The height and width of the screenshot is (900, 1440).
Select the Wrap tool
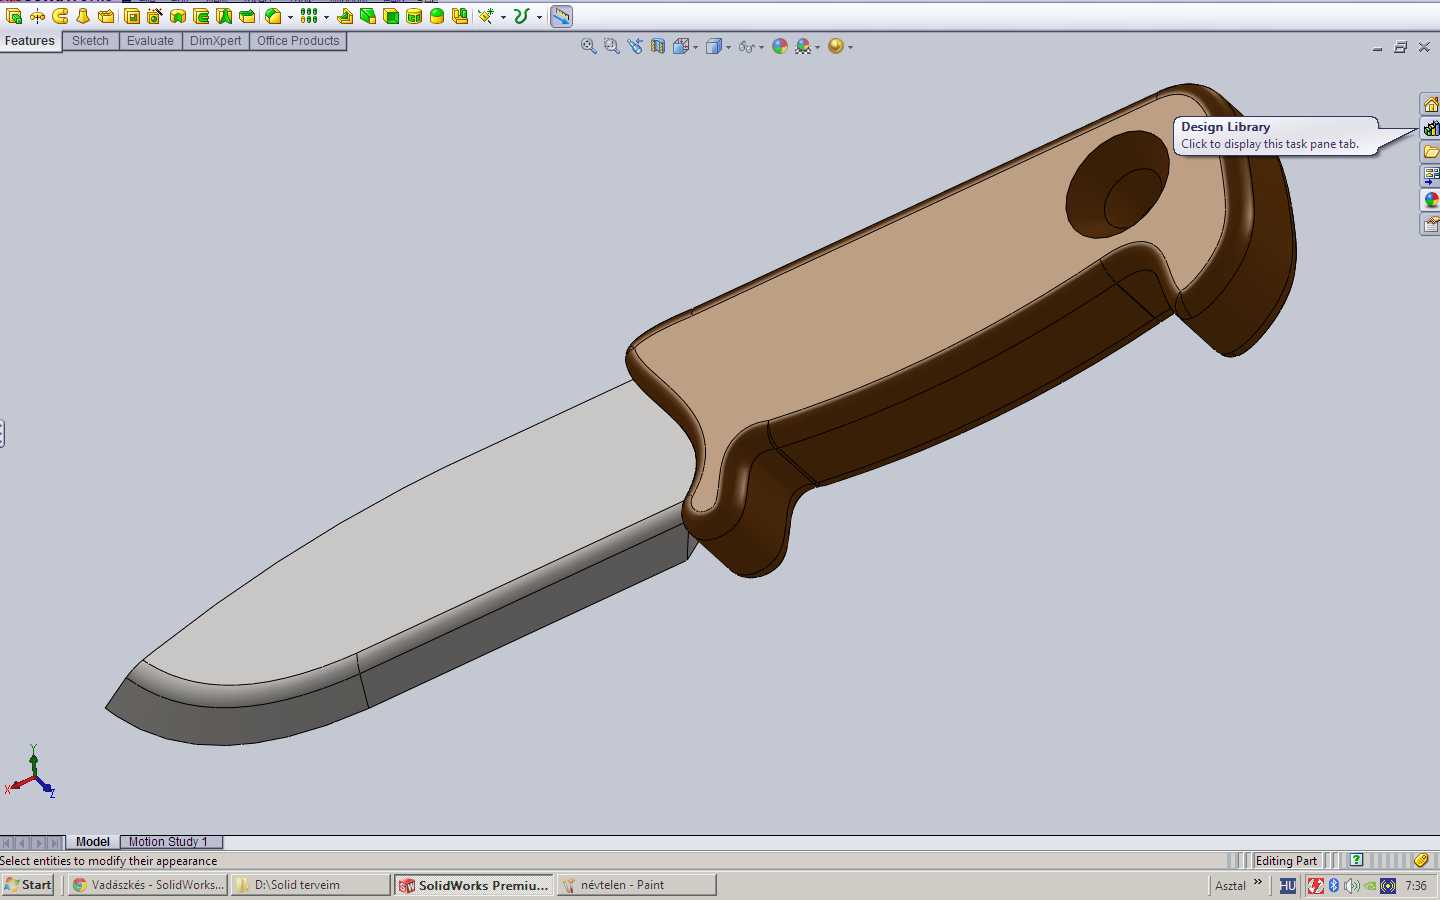pyautogui.click(x=414, y=16)
